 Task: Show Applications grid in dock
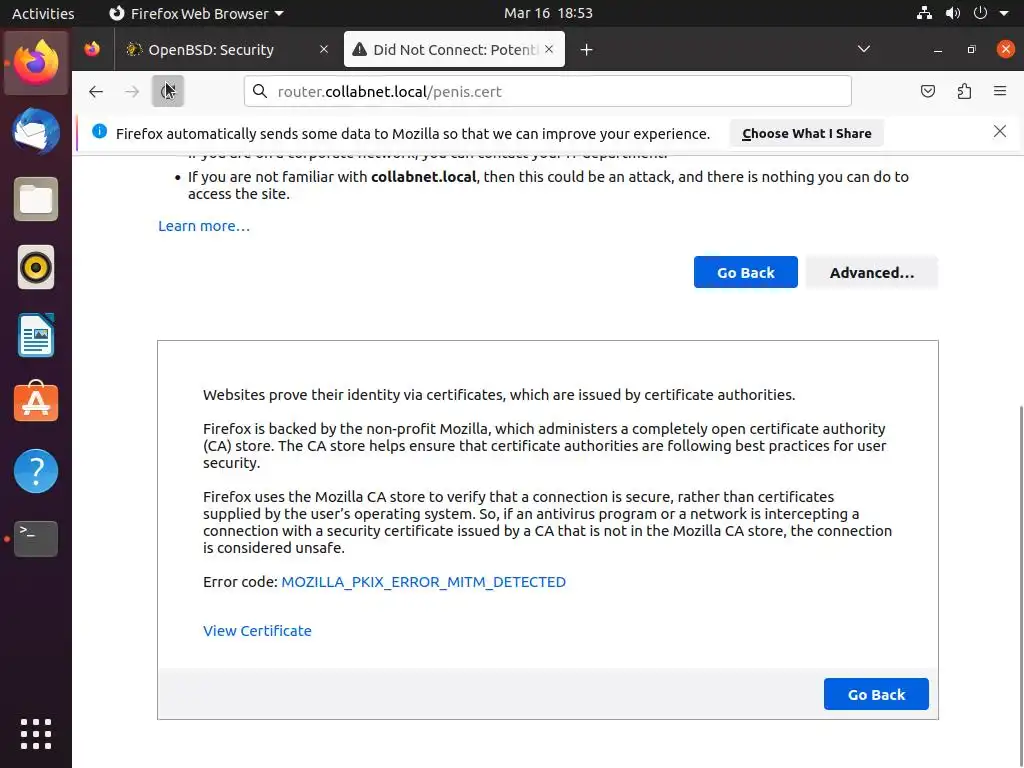(36, 734)
